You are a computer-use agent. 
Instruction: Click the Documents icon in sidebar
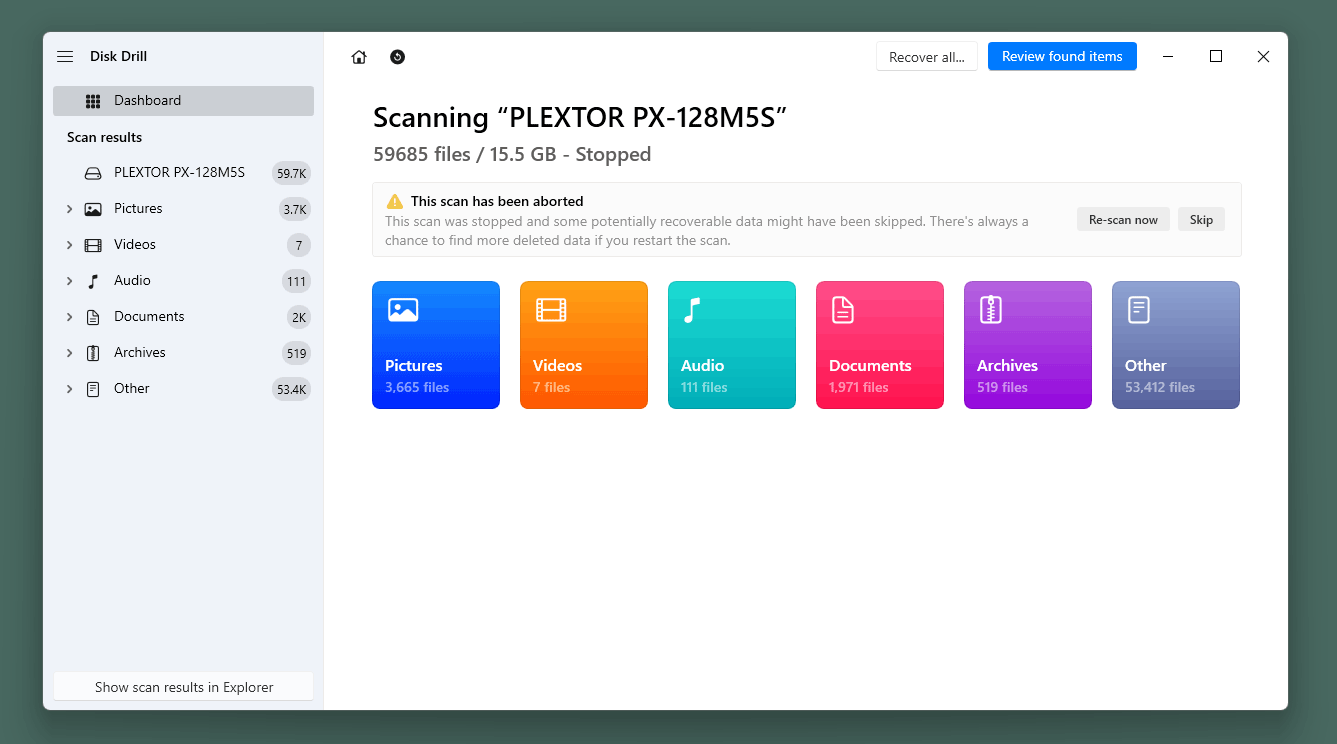(93, 317)
